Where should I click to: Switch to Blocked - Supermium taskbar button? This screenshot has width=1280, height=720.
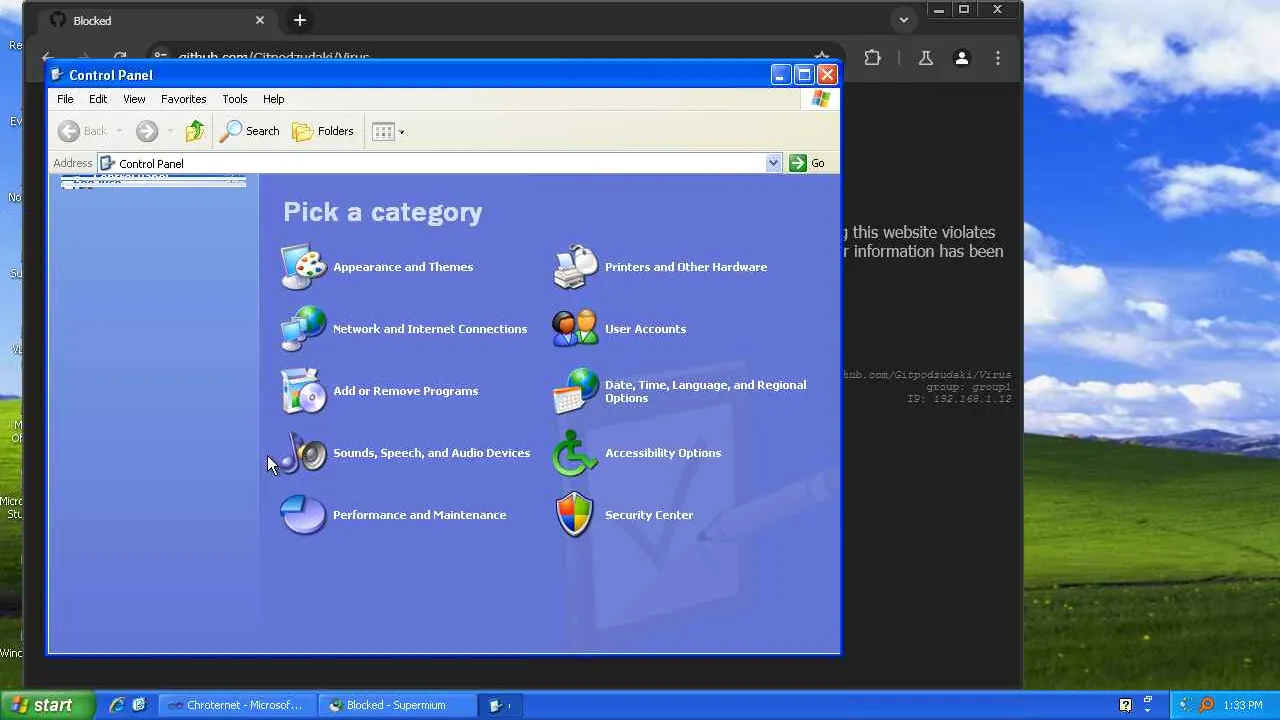click(x=397, y=705)
